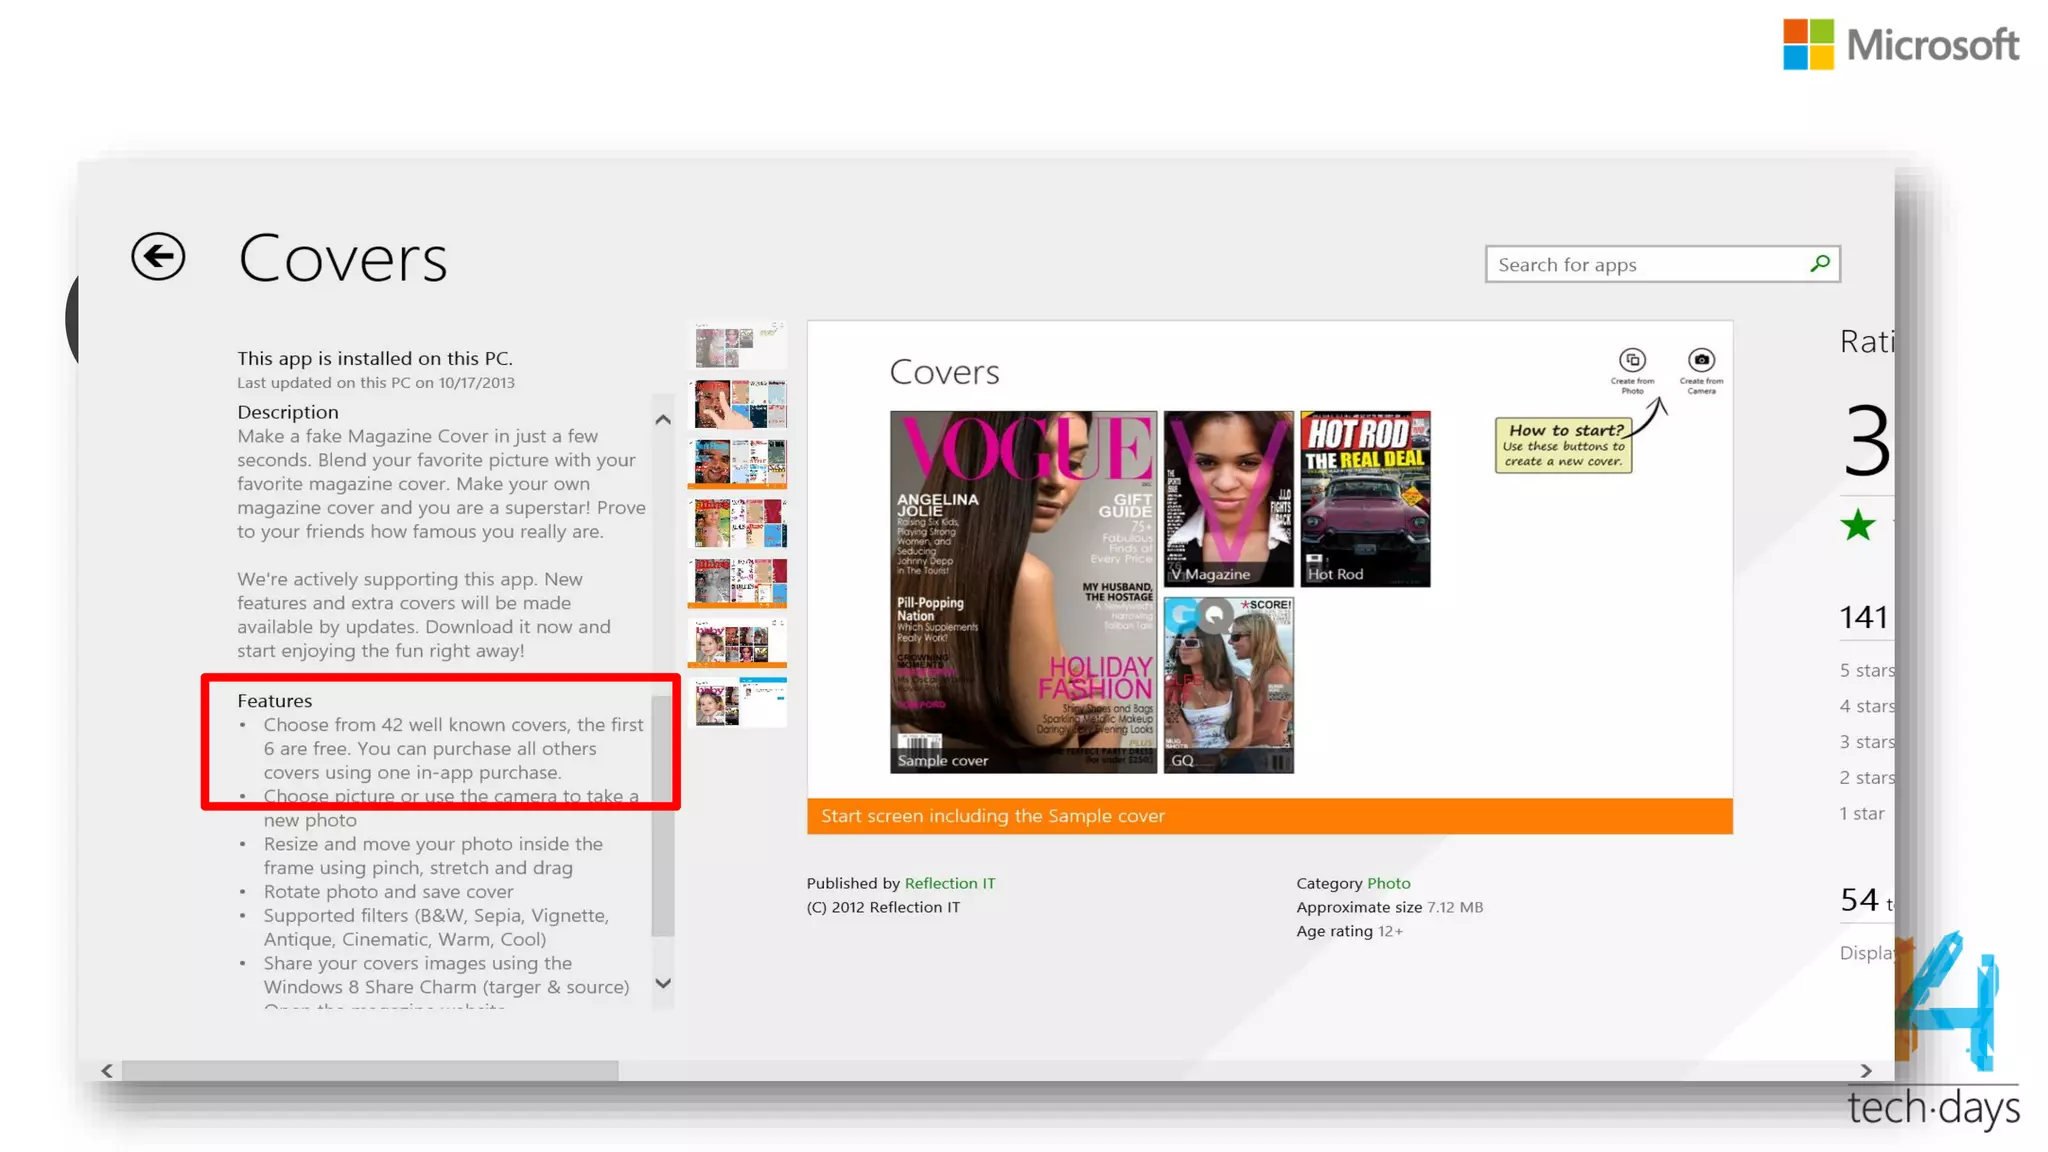Click the GQ cover tile
This screenshot has width=2048, height=1152.
click(x=1228, y=685)
